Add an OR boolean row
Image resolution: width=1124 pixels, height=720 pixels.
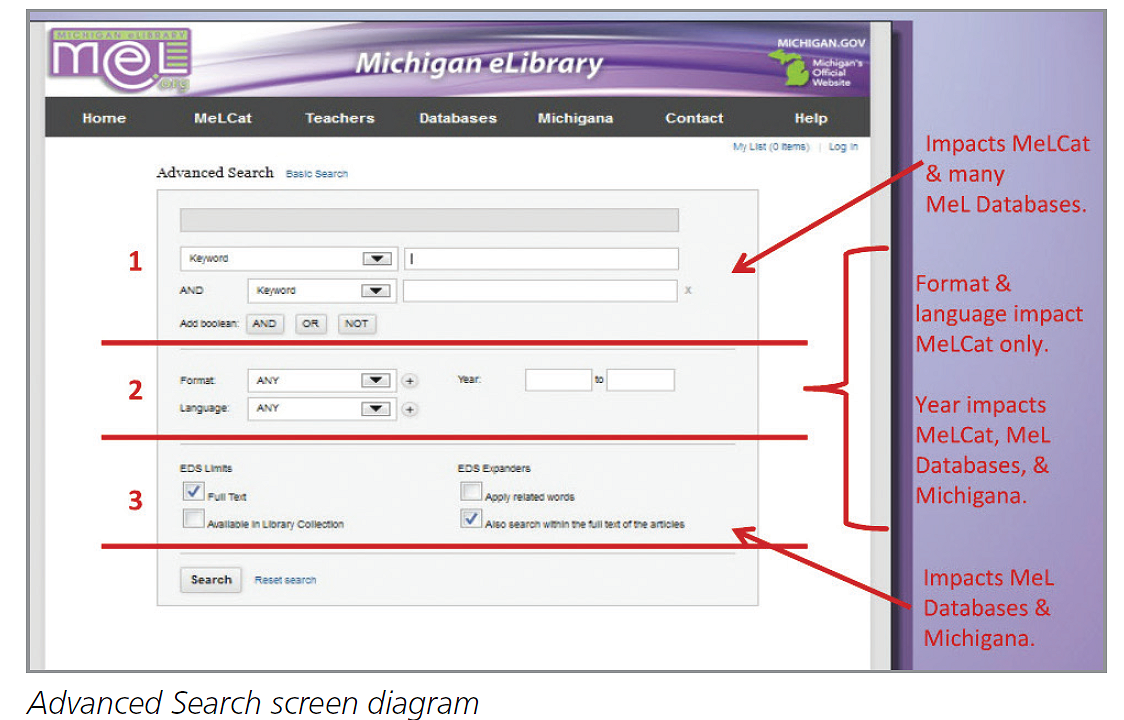pyautogui.click(x=310, y=324)
